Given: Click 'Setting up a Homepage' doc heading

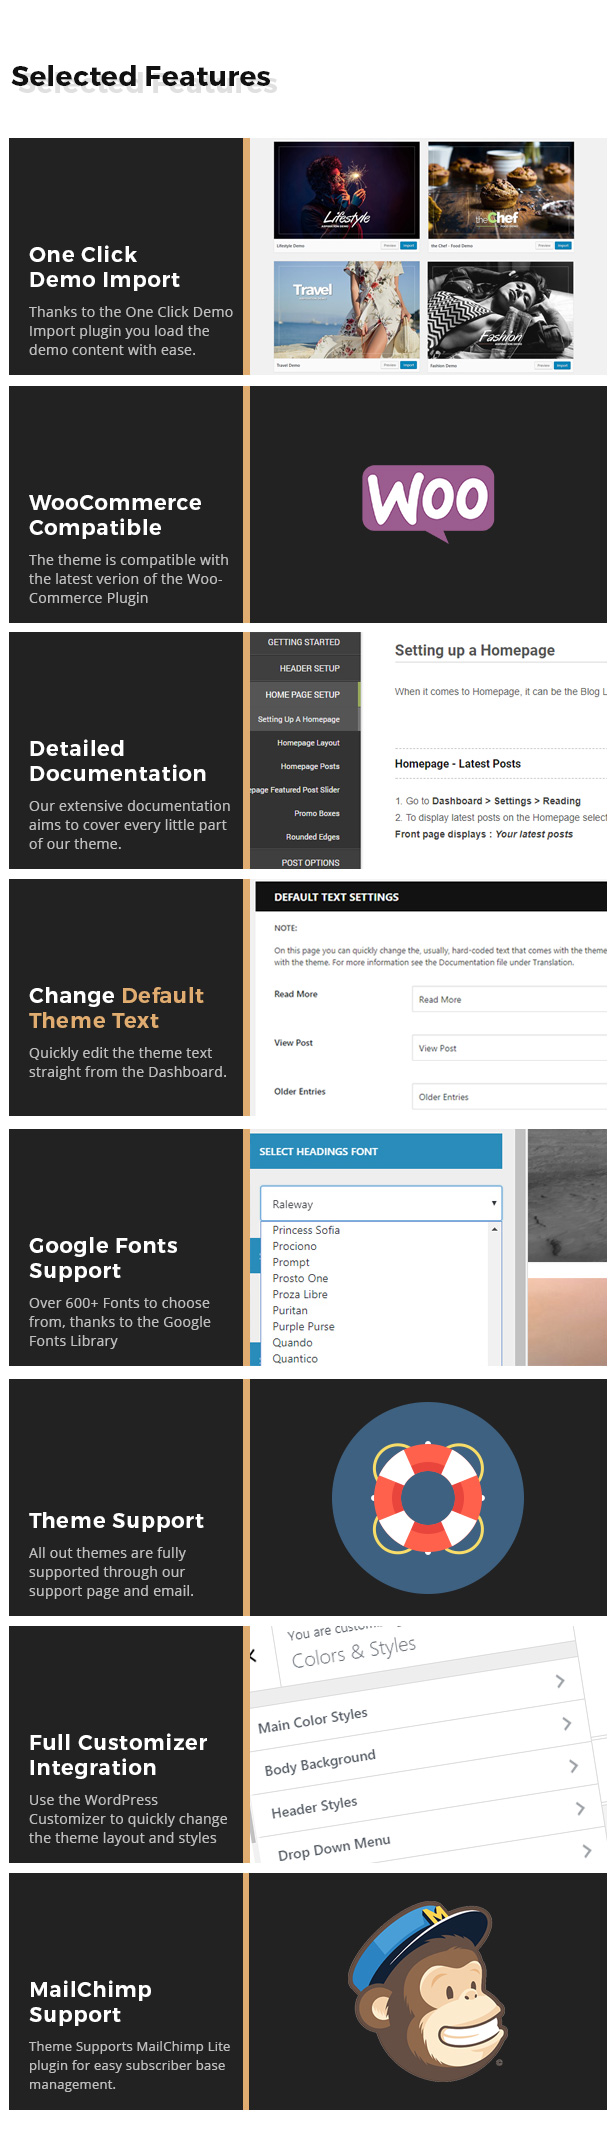Looking at the screenshot, I should click(474, 650).
